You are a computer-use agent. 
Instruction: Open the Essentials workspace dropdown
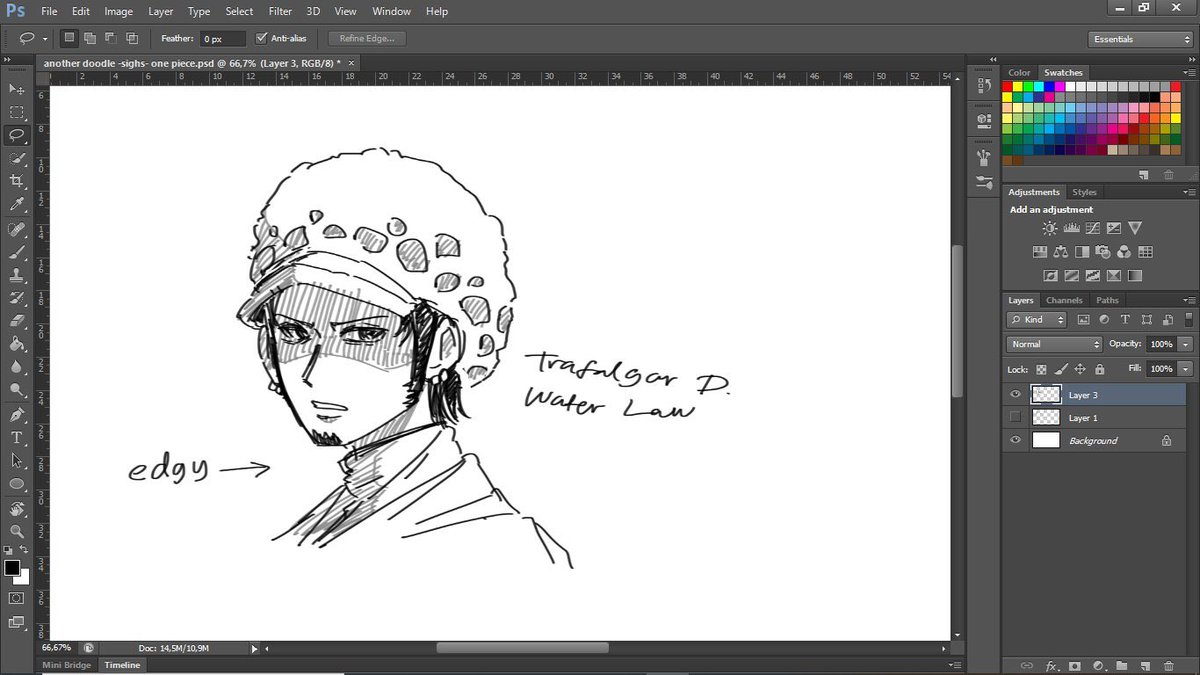(1140, 39)
